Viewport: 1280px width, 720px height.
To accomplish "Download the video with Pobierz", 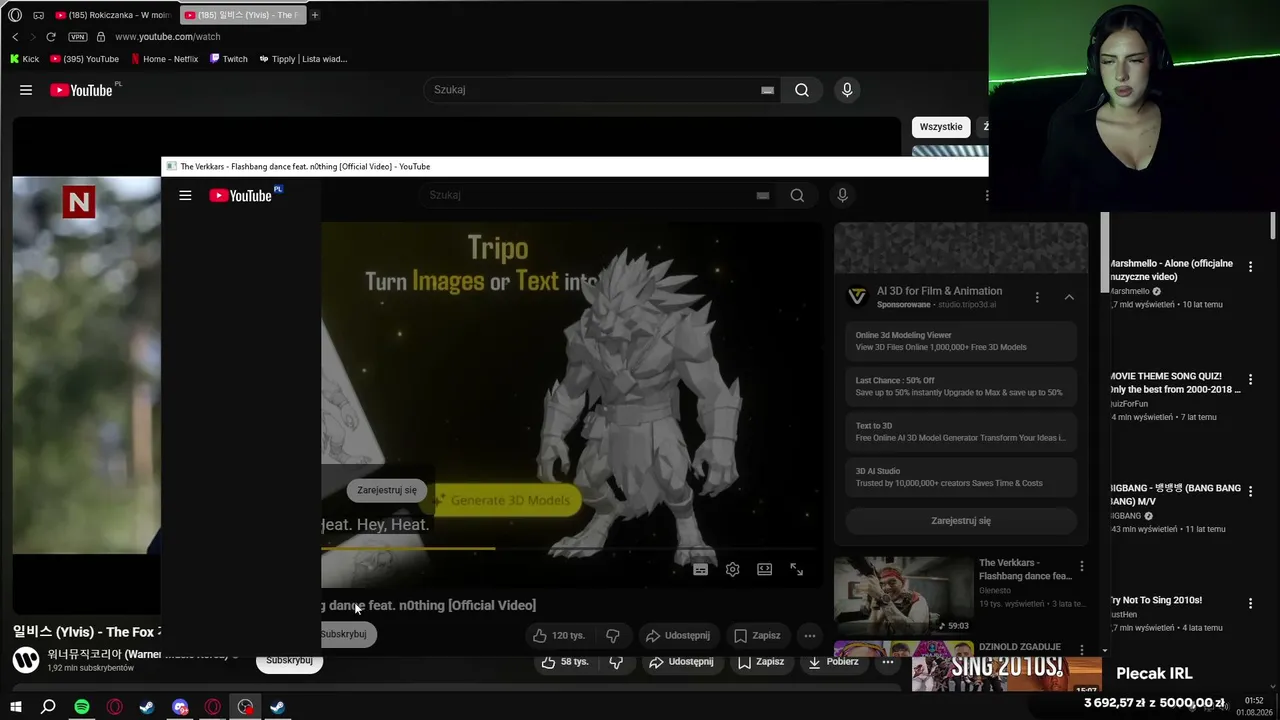I will click(x=834, y=662).
